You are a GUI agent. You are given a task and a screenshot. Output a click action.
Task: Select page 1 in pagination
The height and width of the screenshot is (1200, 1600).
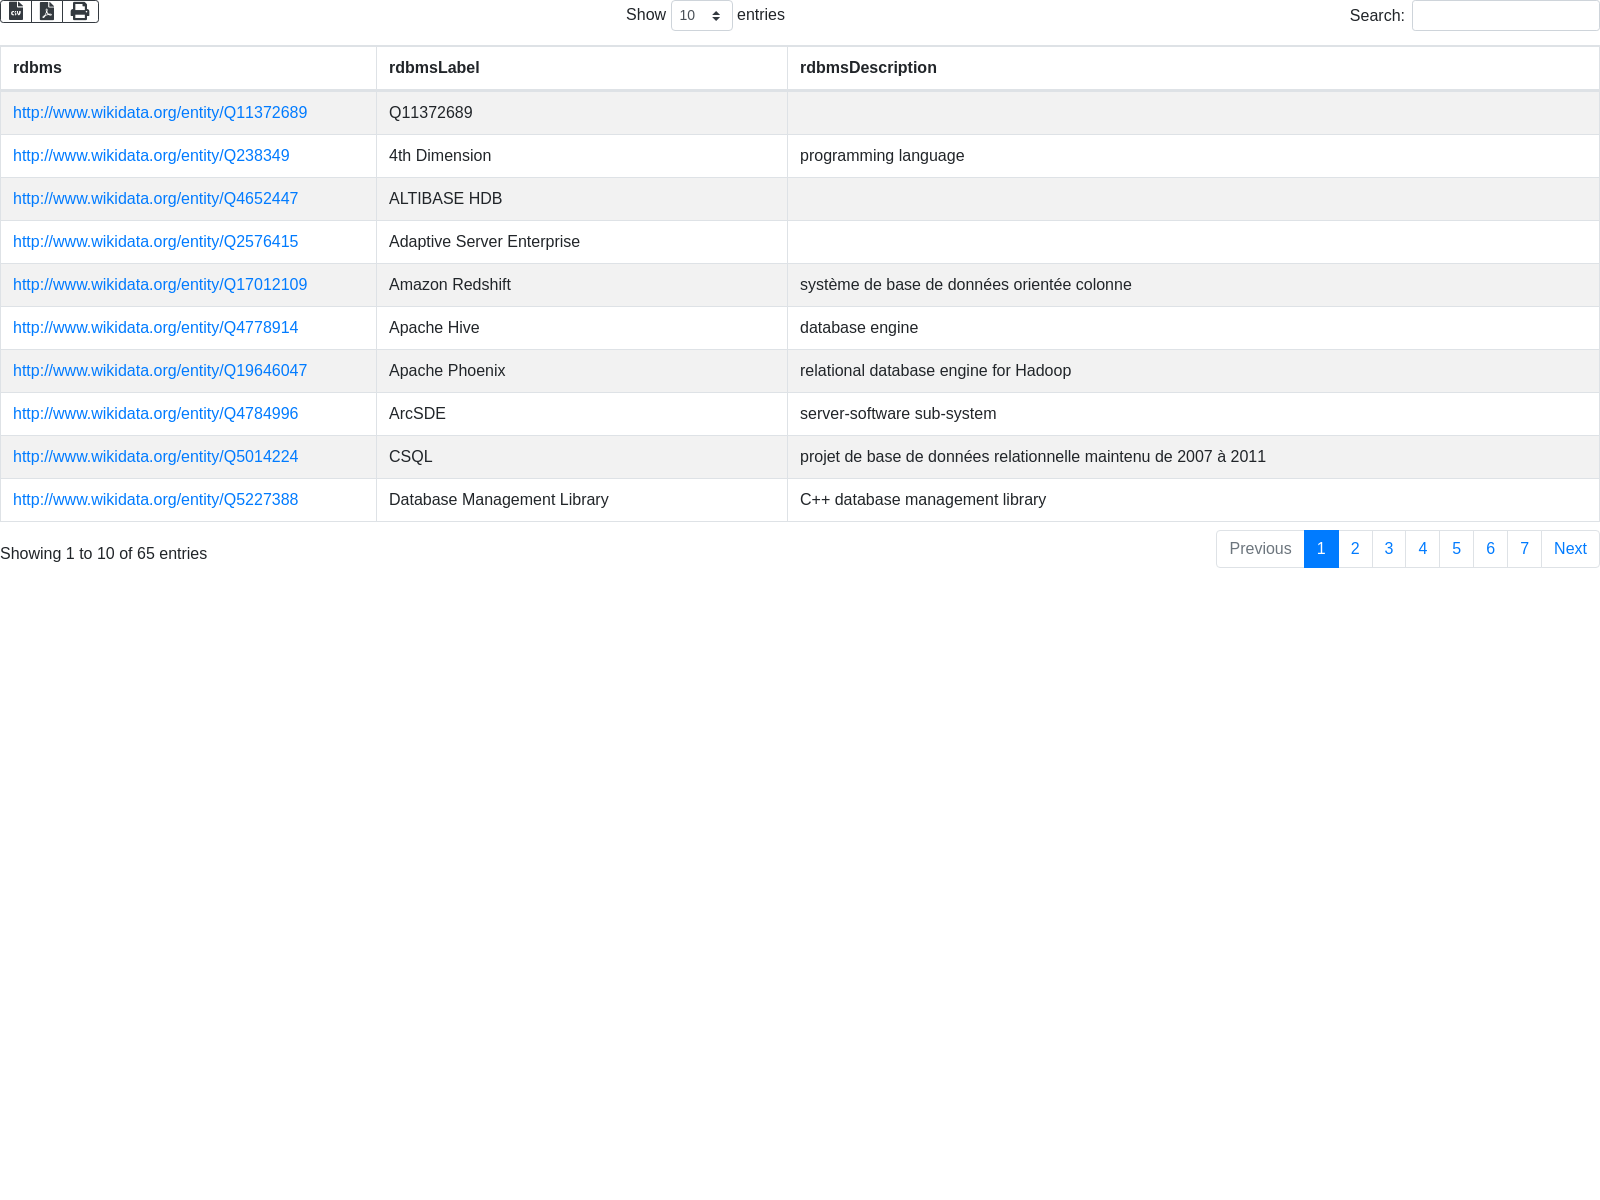(x=1321, y=549)
